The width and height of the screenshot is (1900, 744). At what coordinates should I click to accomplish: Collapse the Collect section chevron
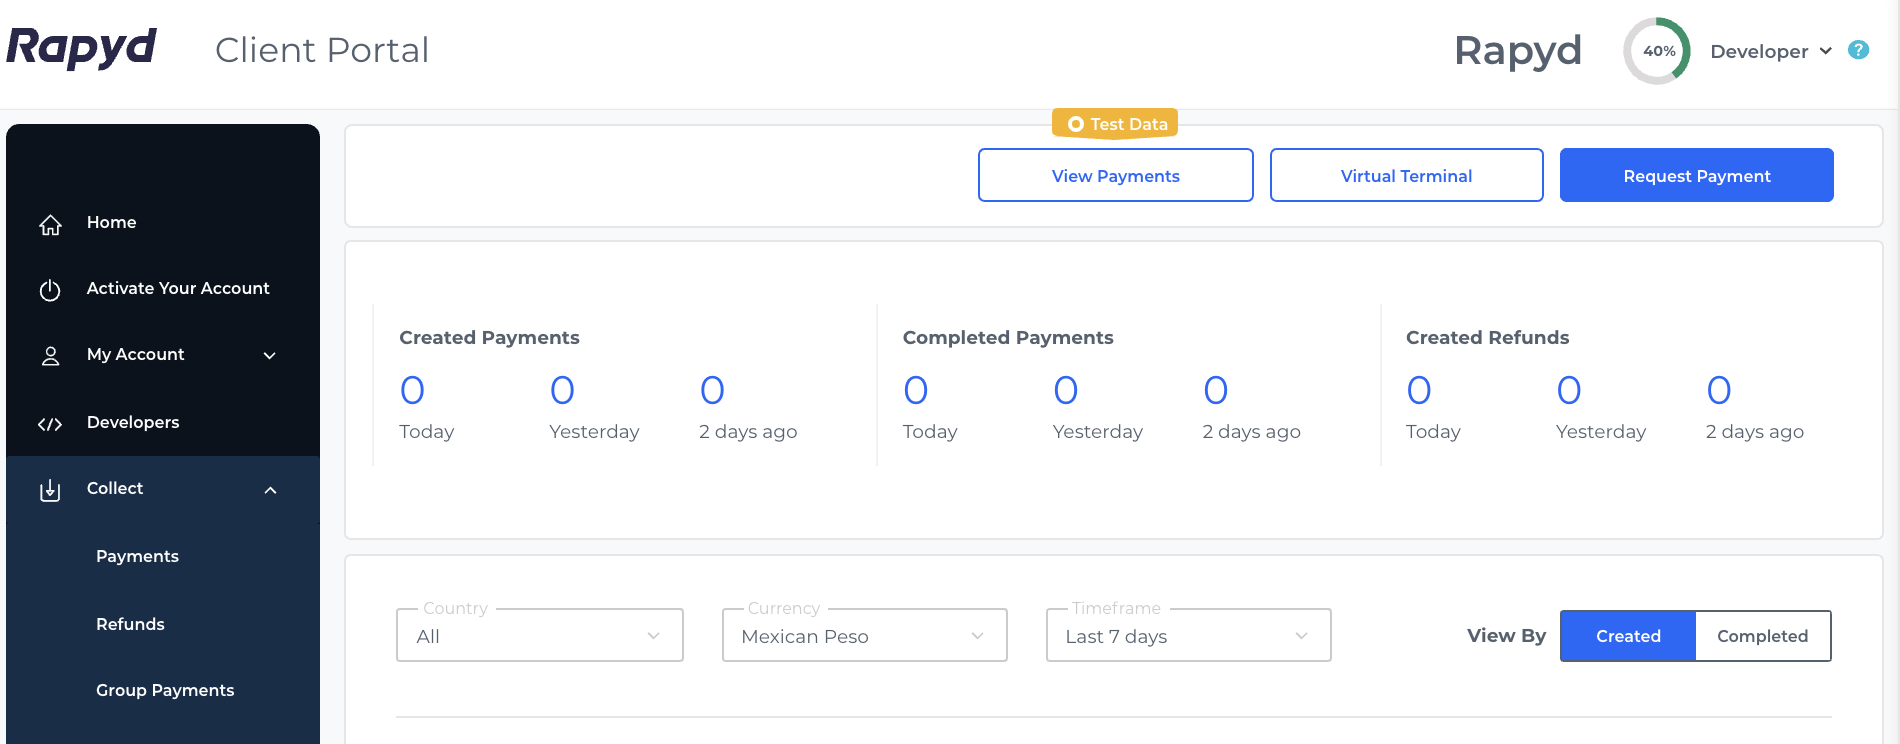[x=270, y=490]
